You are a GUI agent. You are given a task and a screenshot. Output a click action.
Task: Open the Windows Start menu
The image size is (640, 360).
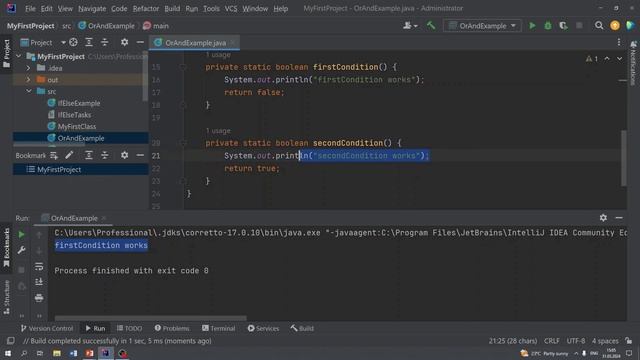(8, 353)
